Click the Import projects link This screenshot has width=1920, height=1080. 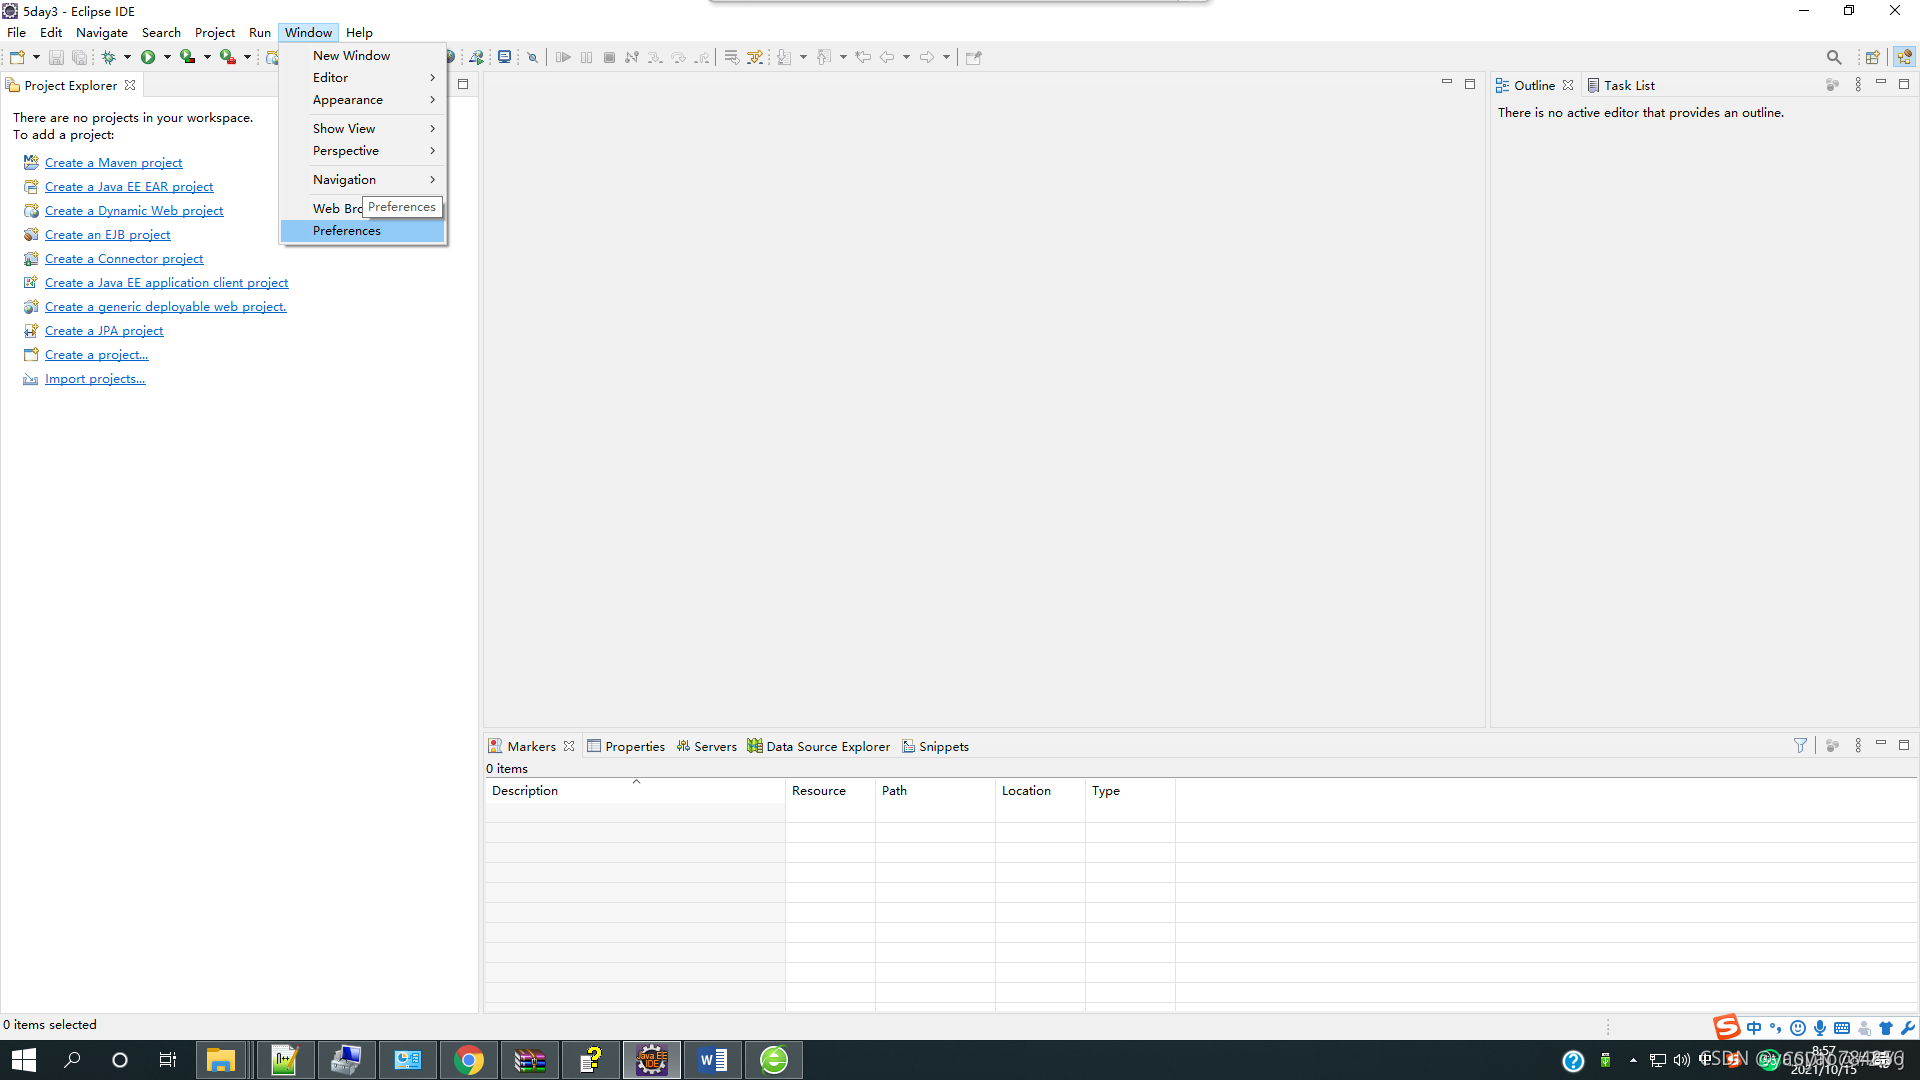pos(95,379)
